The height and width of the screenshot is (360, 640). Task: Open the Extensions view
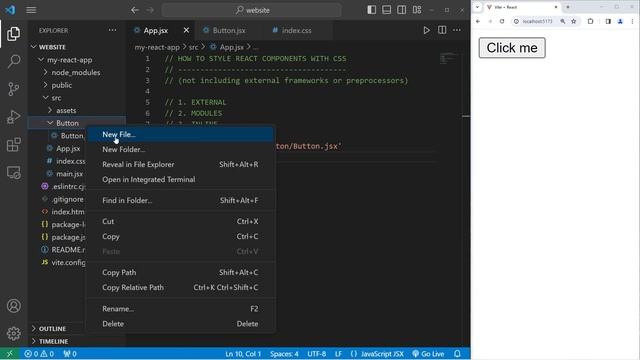[x=13, y=144]
